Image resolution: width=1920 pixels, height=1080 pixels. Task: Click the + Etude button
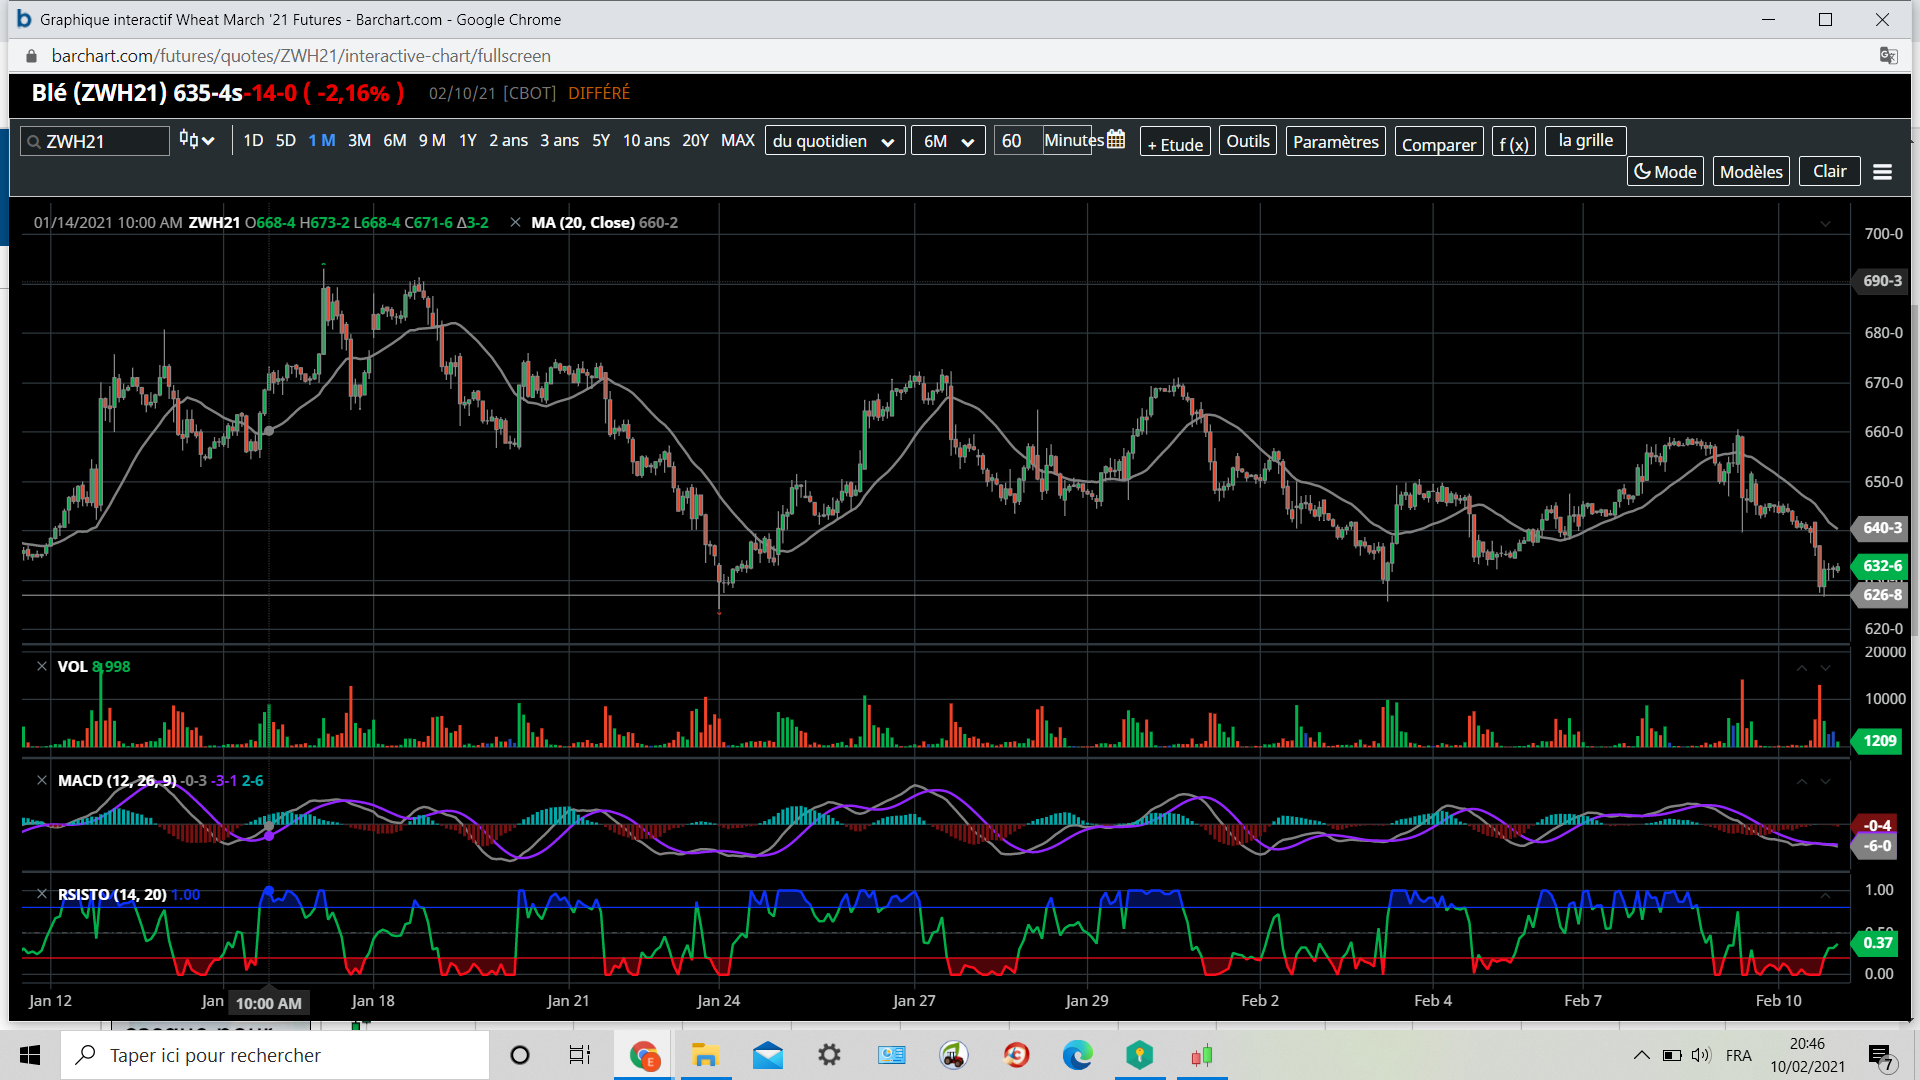click(x=1175, y=144)
